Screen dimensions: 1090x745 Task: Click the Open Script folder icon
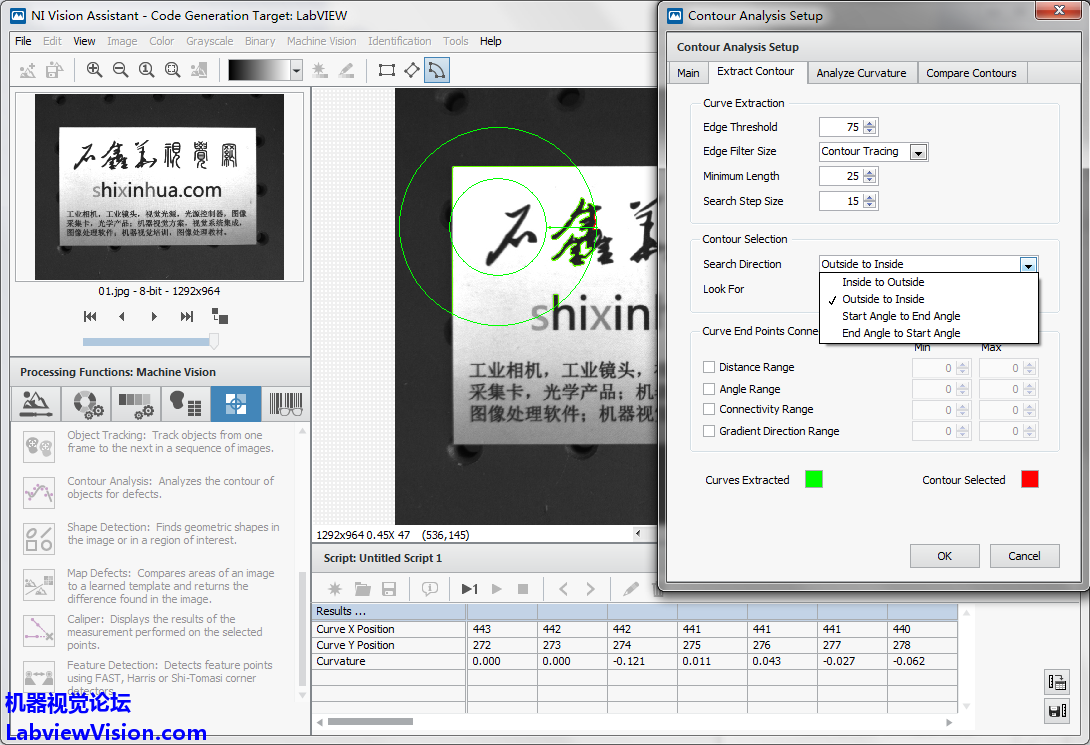coord(362,589)
